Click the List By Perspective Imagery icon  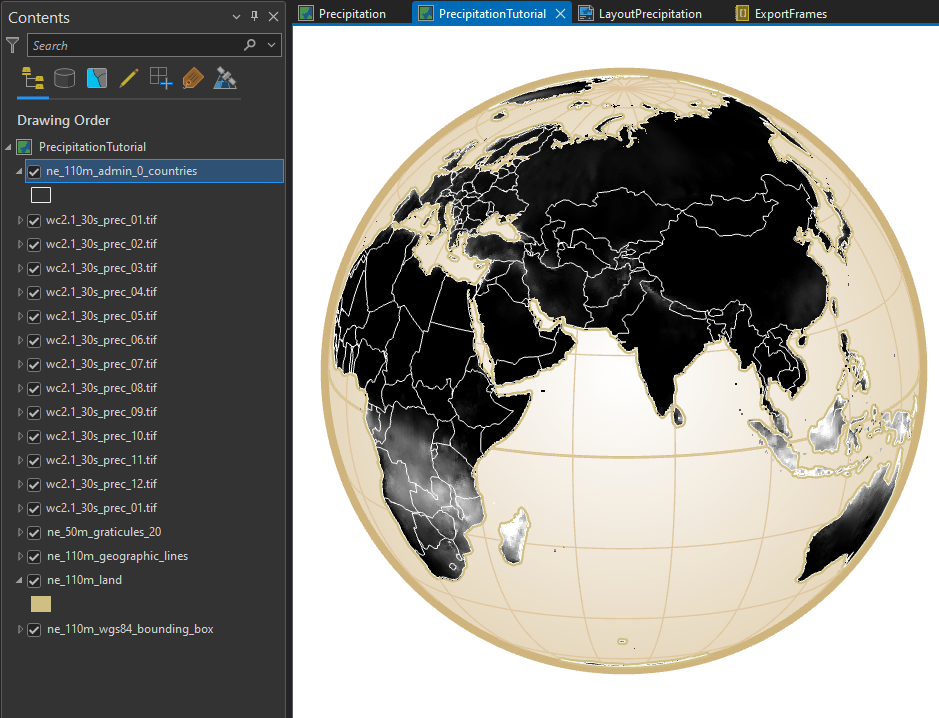225,78
